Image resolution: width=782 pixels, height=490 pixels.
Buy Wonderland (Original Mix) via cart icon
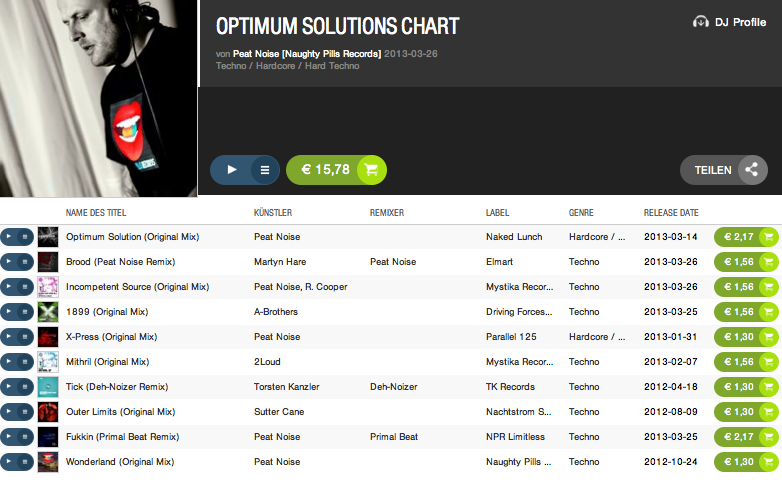tap(768, 462)
